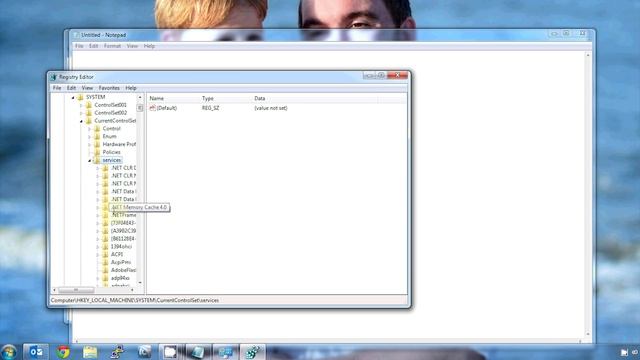Click the ACPI folder icon
The height and width of the screenshot is (360, 640).
(x=105, y=254)
